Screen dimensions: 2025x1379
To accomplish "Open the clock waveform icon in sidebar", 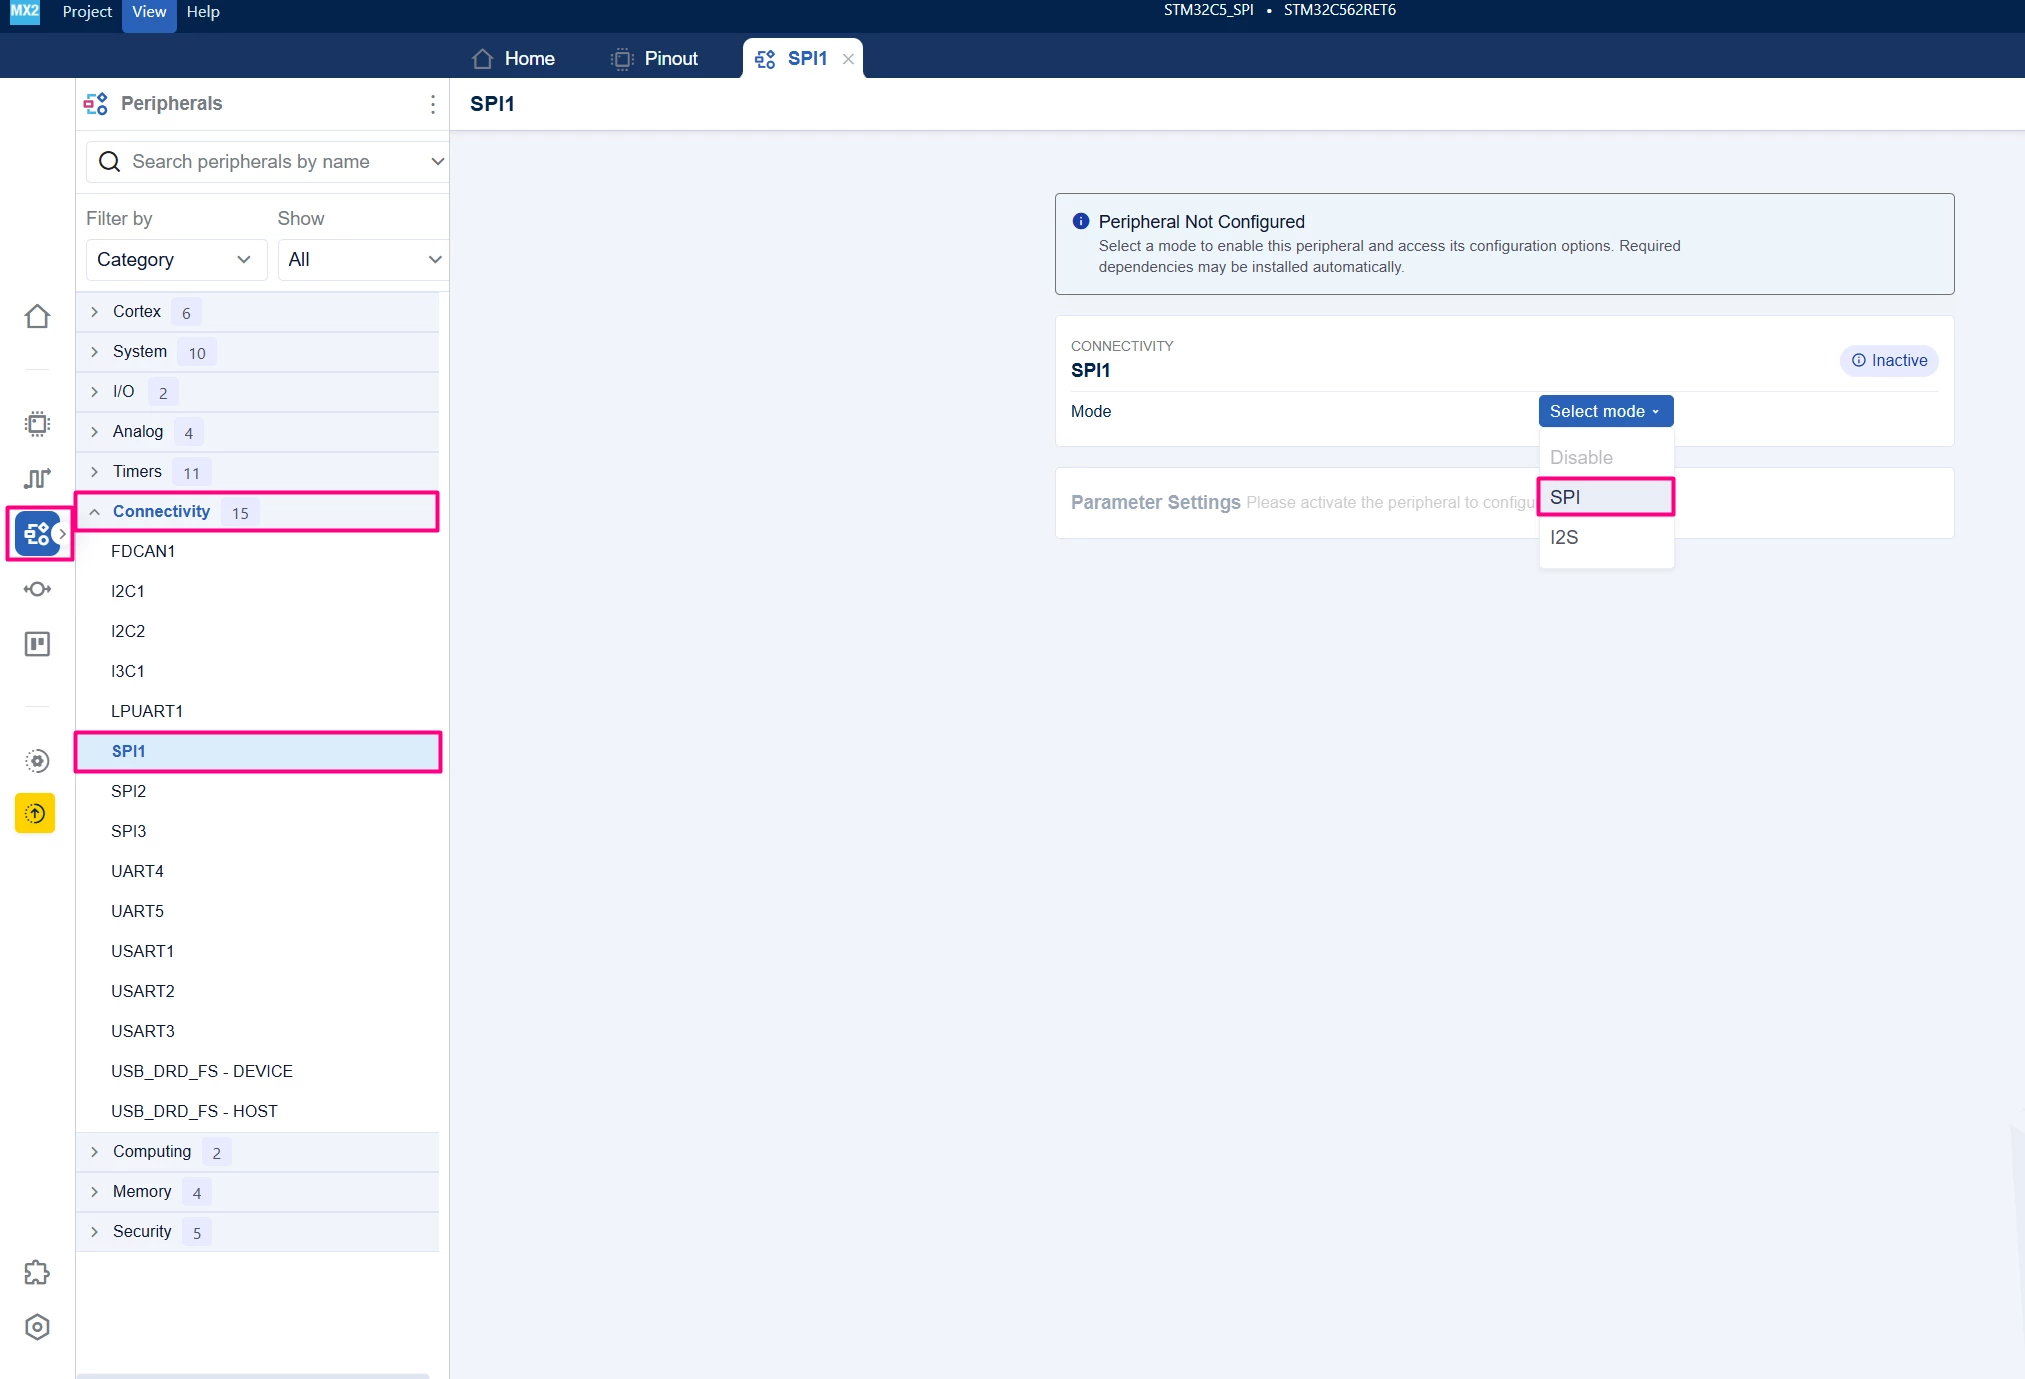I will click(x=37, y=479).
